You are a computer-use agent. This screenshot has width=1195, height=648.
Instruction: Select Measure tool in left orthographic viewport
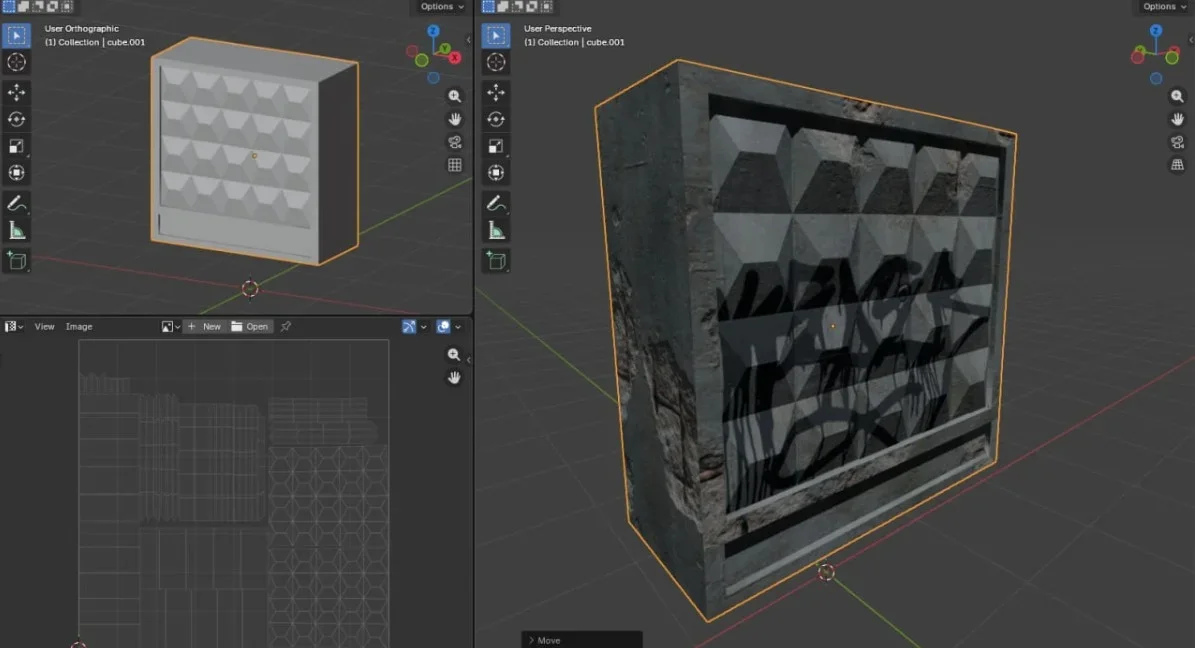pyautogui.click(x=17, y=231)
